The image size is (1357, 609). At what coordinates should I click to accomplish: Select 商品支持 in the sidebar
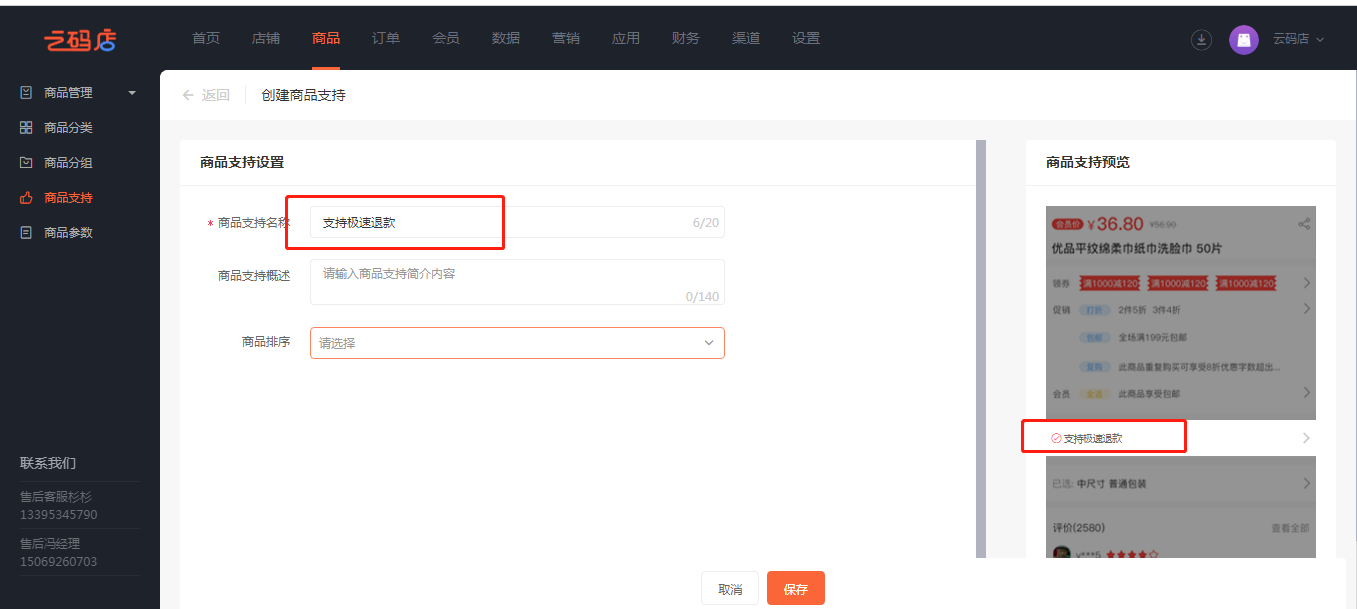pos(68,198)
